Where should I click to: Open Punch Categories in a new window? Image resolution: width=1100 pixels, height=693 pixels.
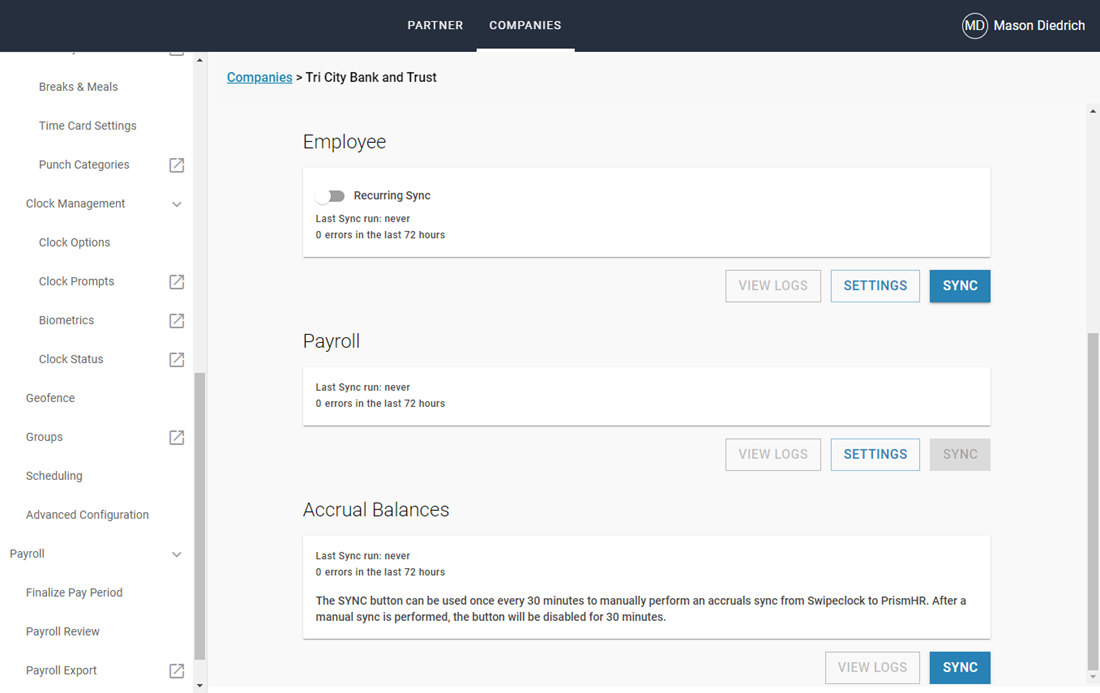[x=176, y=164]
